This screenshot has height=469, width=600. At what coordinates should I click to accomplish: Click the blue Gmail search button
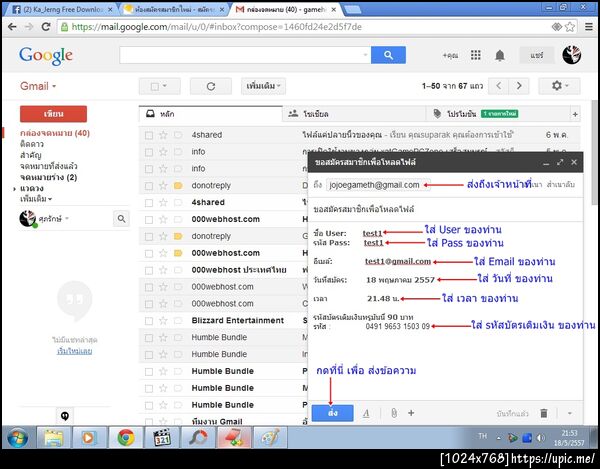[x=388, y=55]
